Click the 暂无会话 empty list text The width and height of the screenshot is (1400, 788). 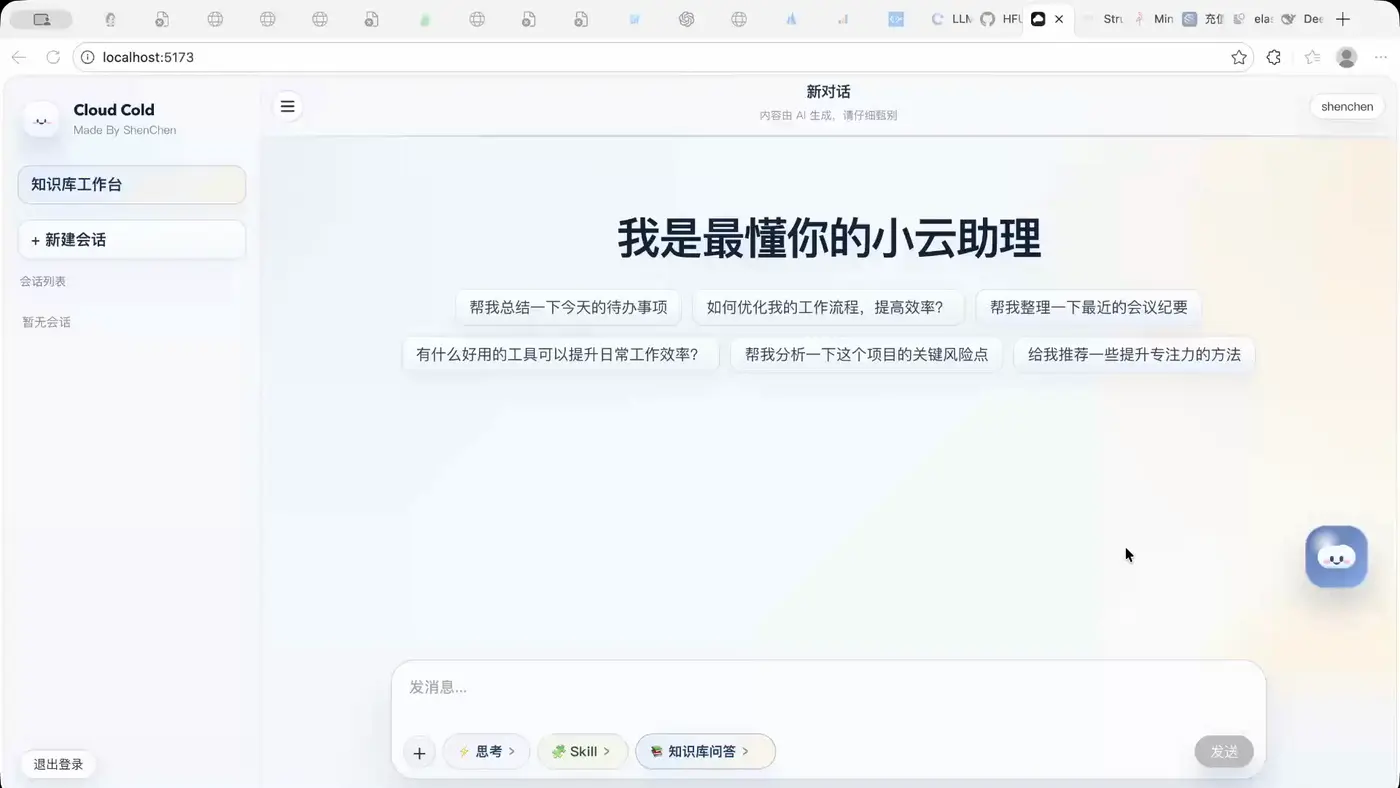point(46,322)
